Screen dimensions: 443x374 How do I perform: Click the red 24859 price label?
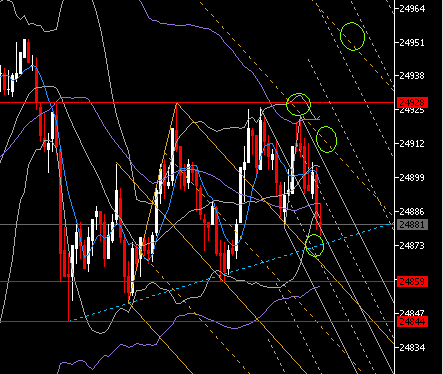[412, 282]
